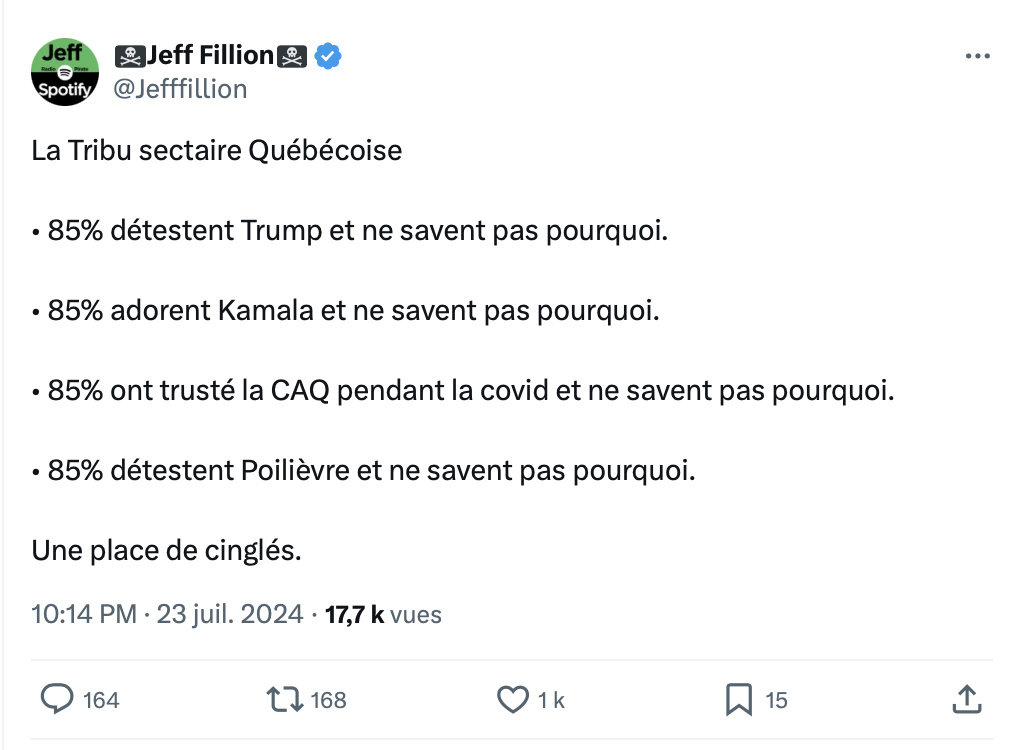Click the 168 retweets count

[x=329, y=700]
